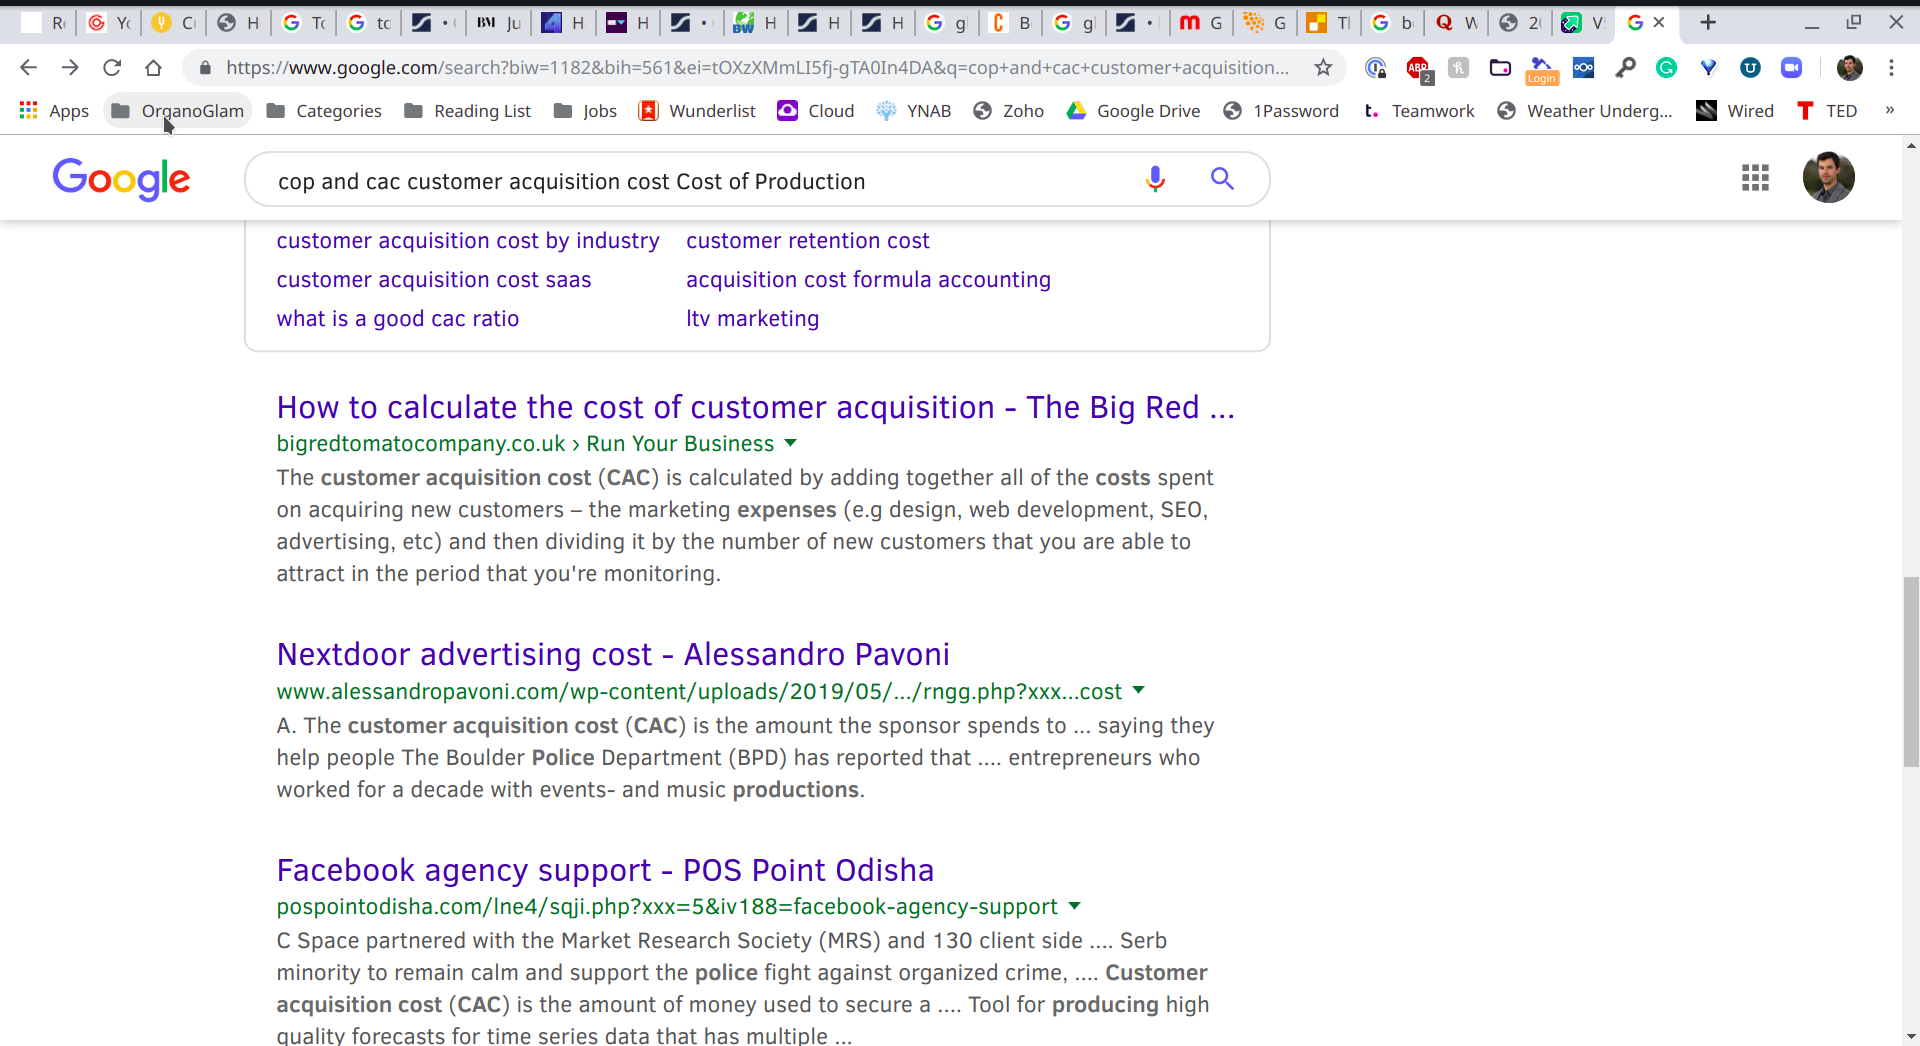This screenshot has height=1046, width=1920.
Task: Open the Categories bookmarks folder
Action: click(x=324, y=110)
